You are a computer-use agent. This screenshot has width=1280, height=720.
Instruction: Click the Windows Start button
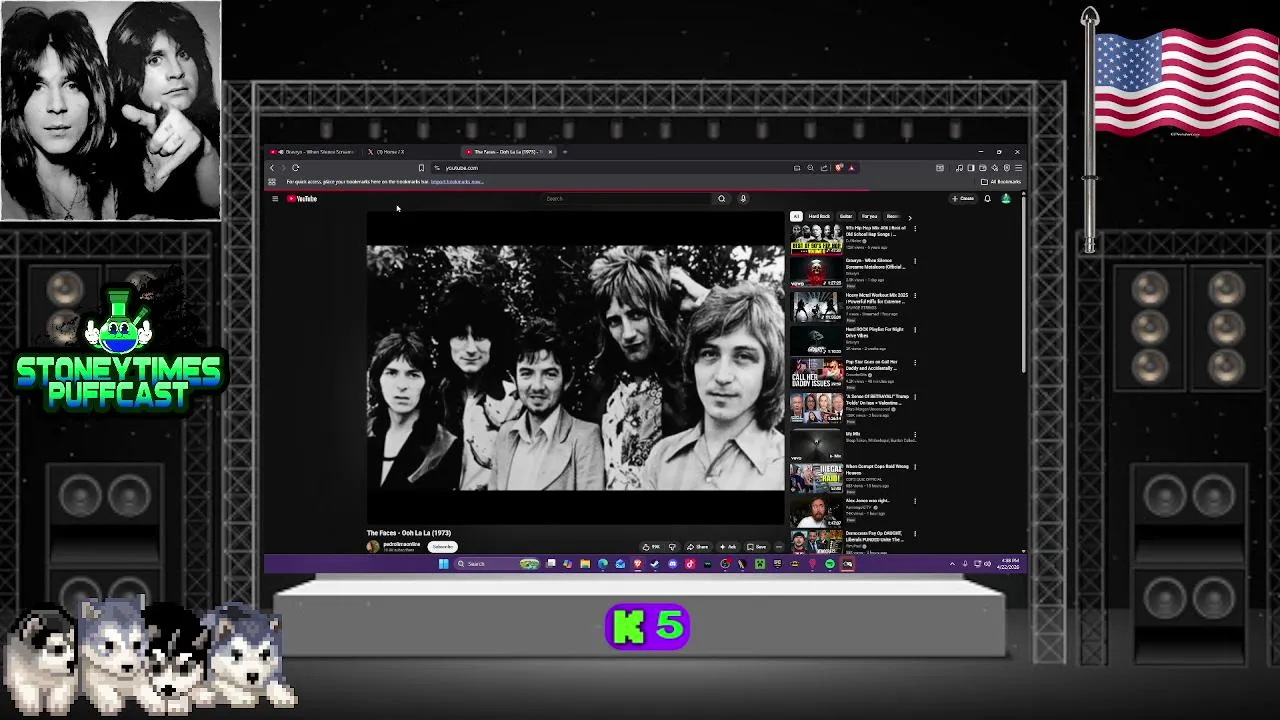pos(443,564)
